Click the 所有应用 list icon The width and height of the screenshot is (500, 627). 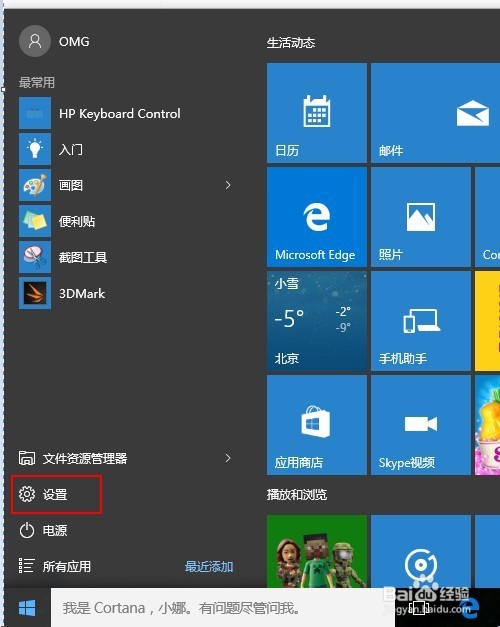(x=26, y=566)
